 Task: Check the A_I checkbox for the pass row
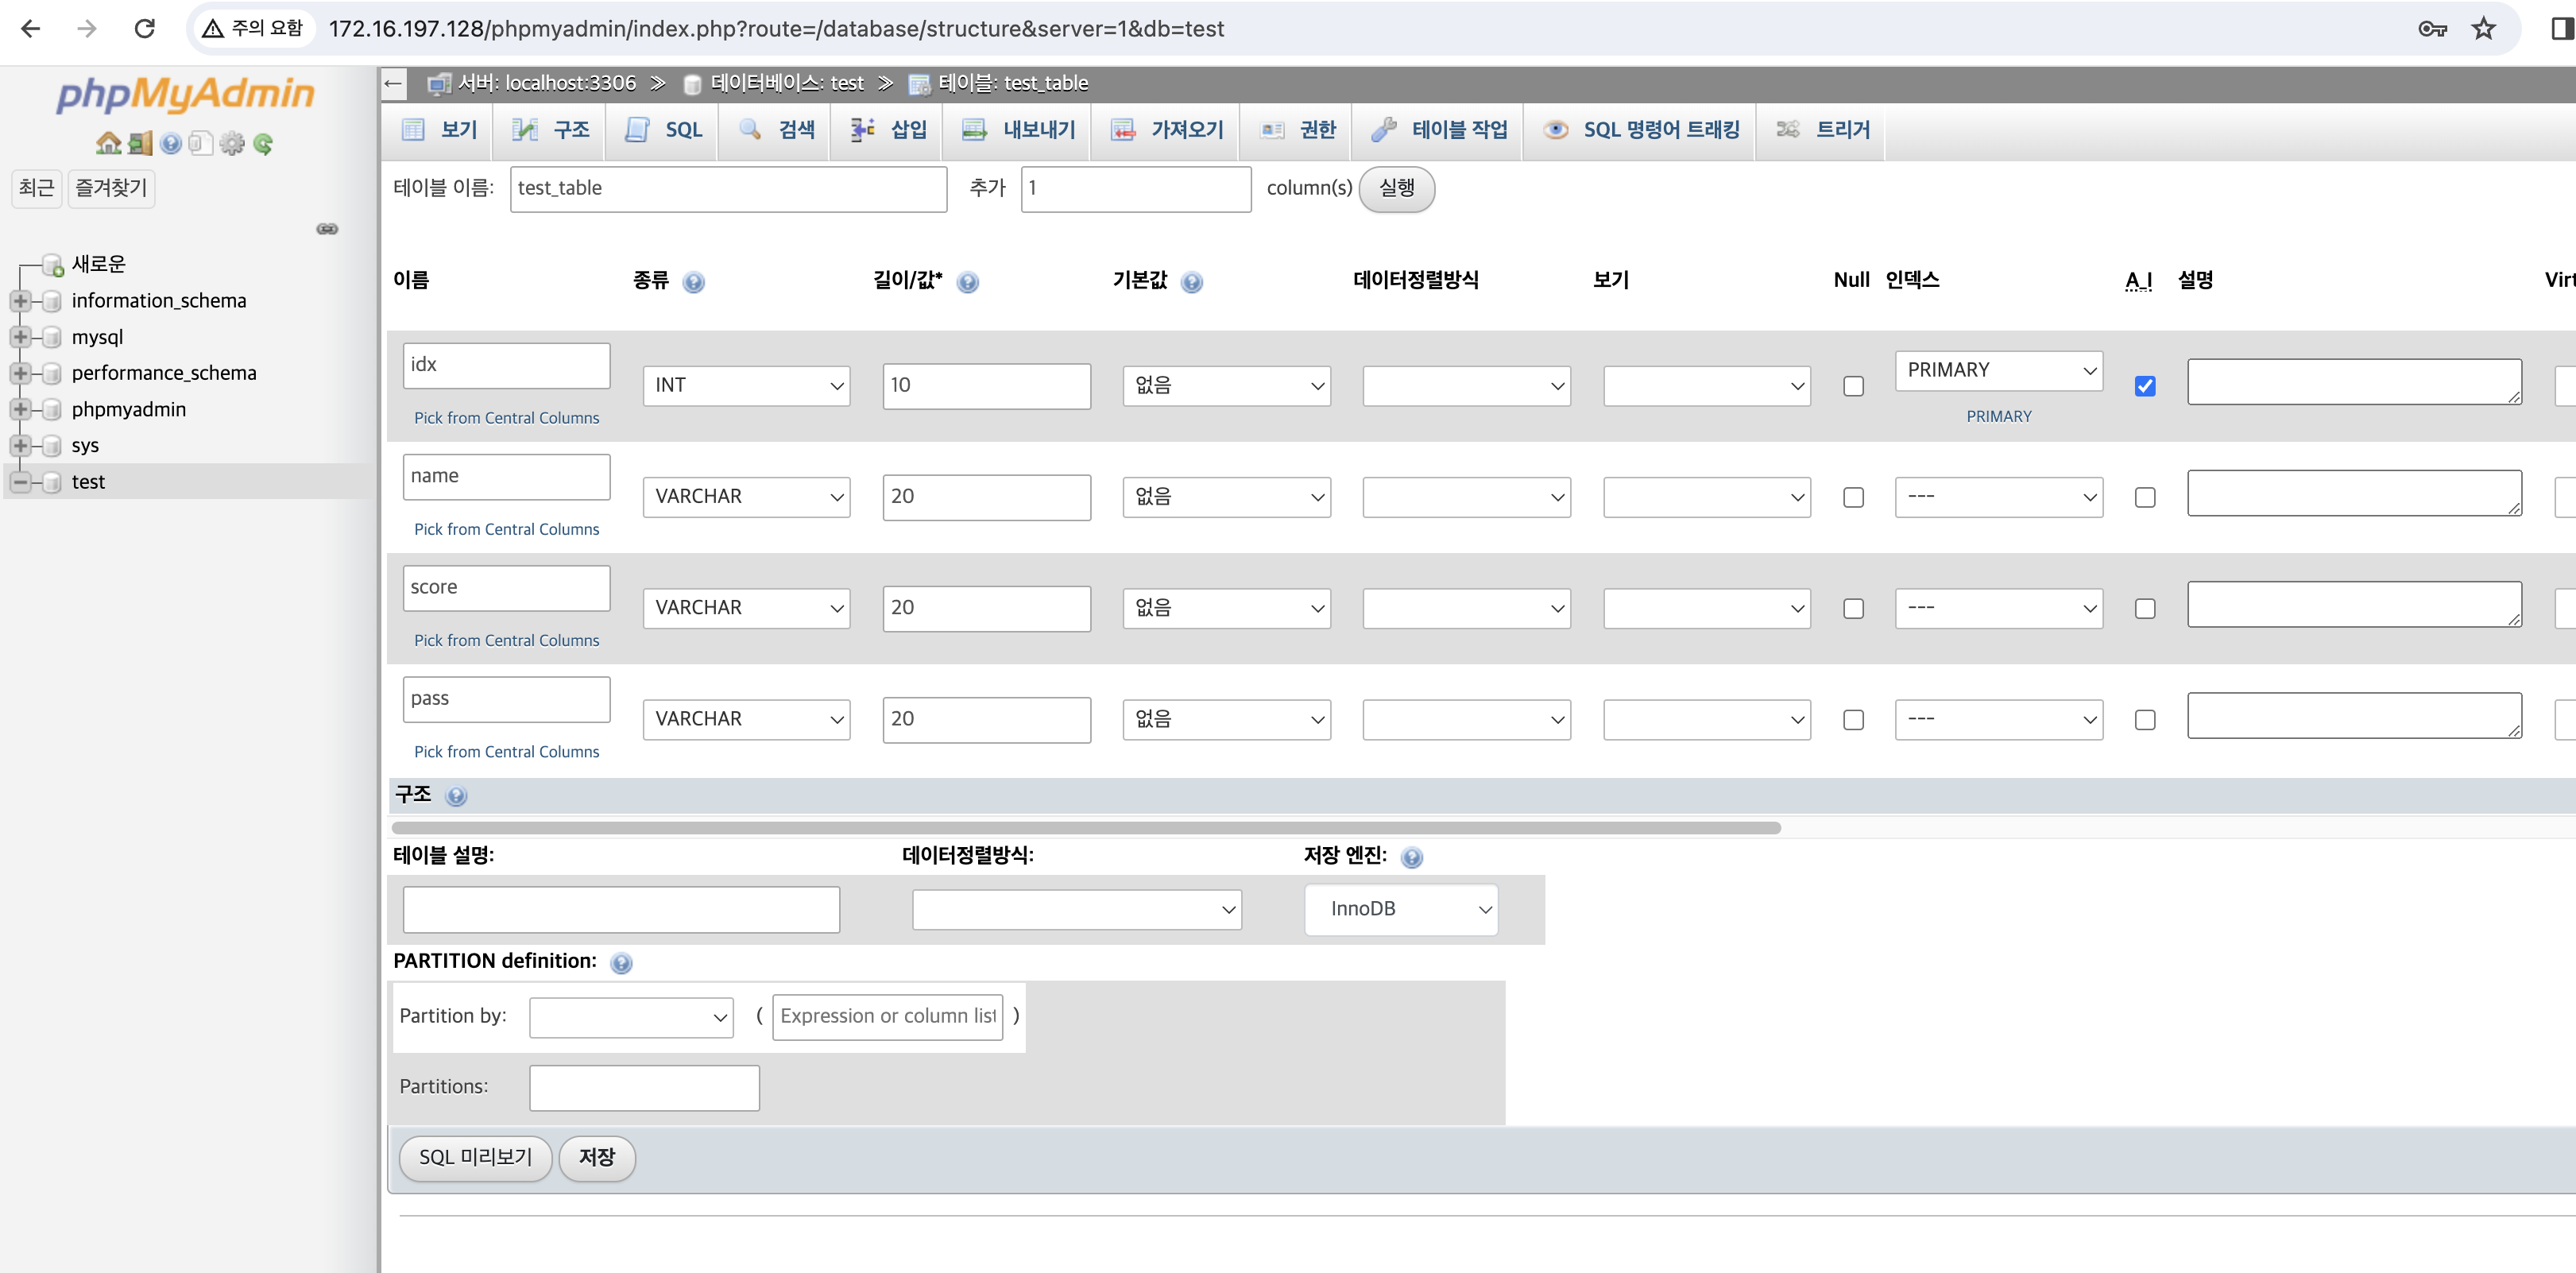click(x=2144, y=720)
